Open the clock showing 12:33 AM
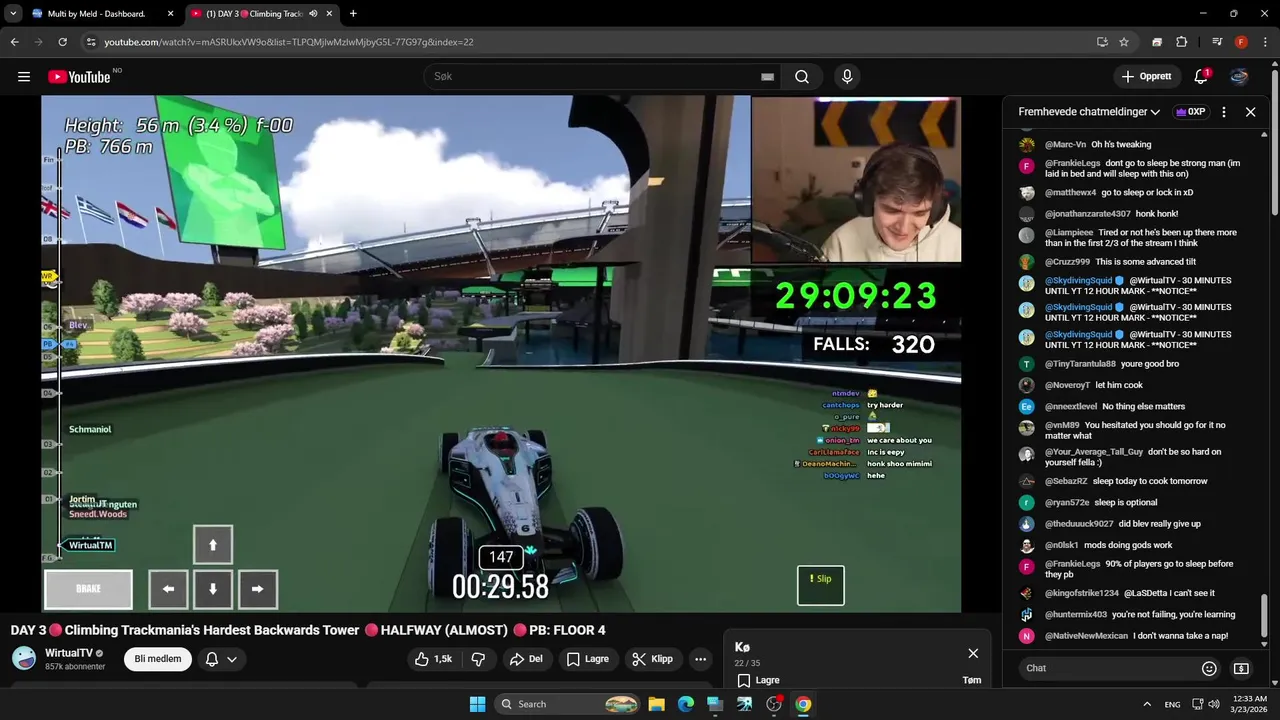Image resolution: width=1280 pixels, height=720 pixels. click(1248, 704)
